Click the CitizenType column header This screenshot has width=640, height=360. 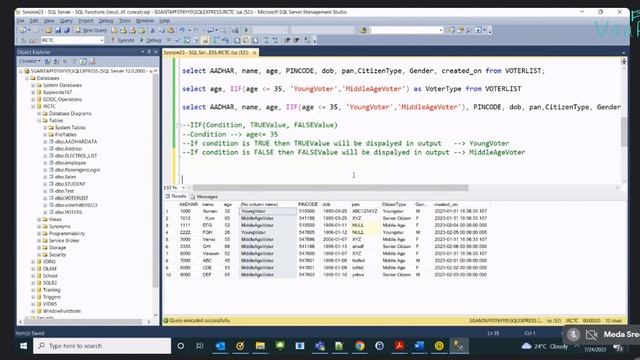point(394,204)
